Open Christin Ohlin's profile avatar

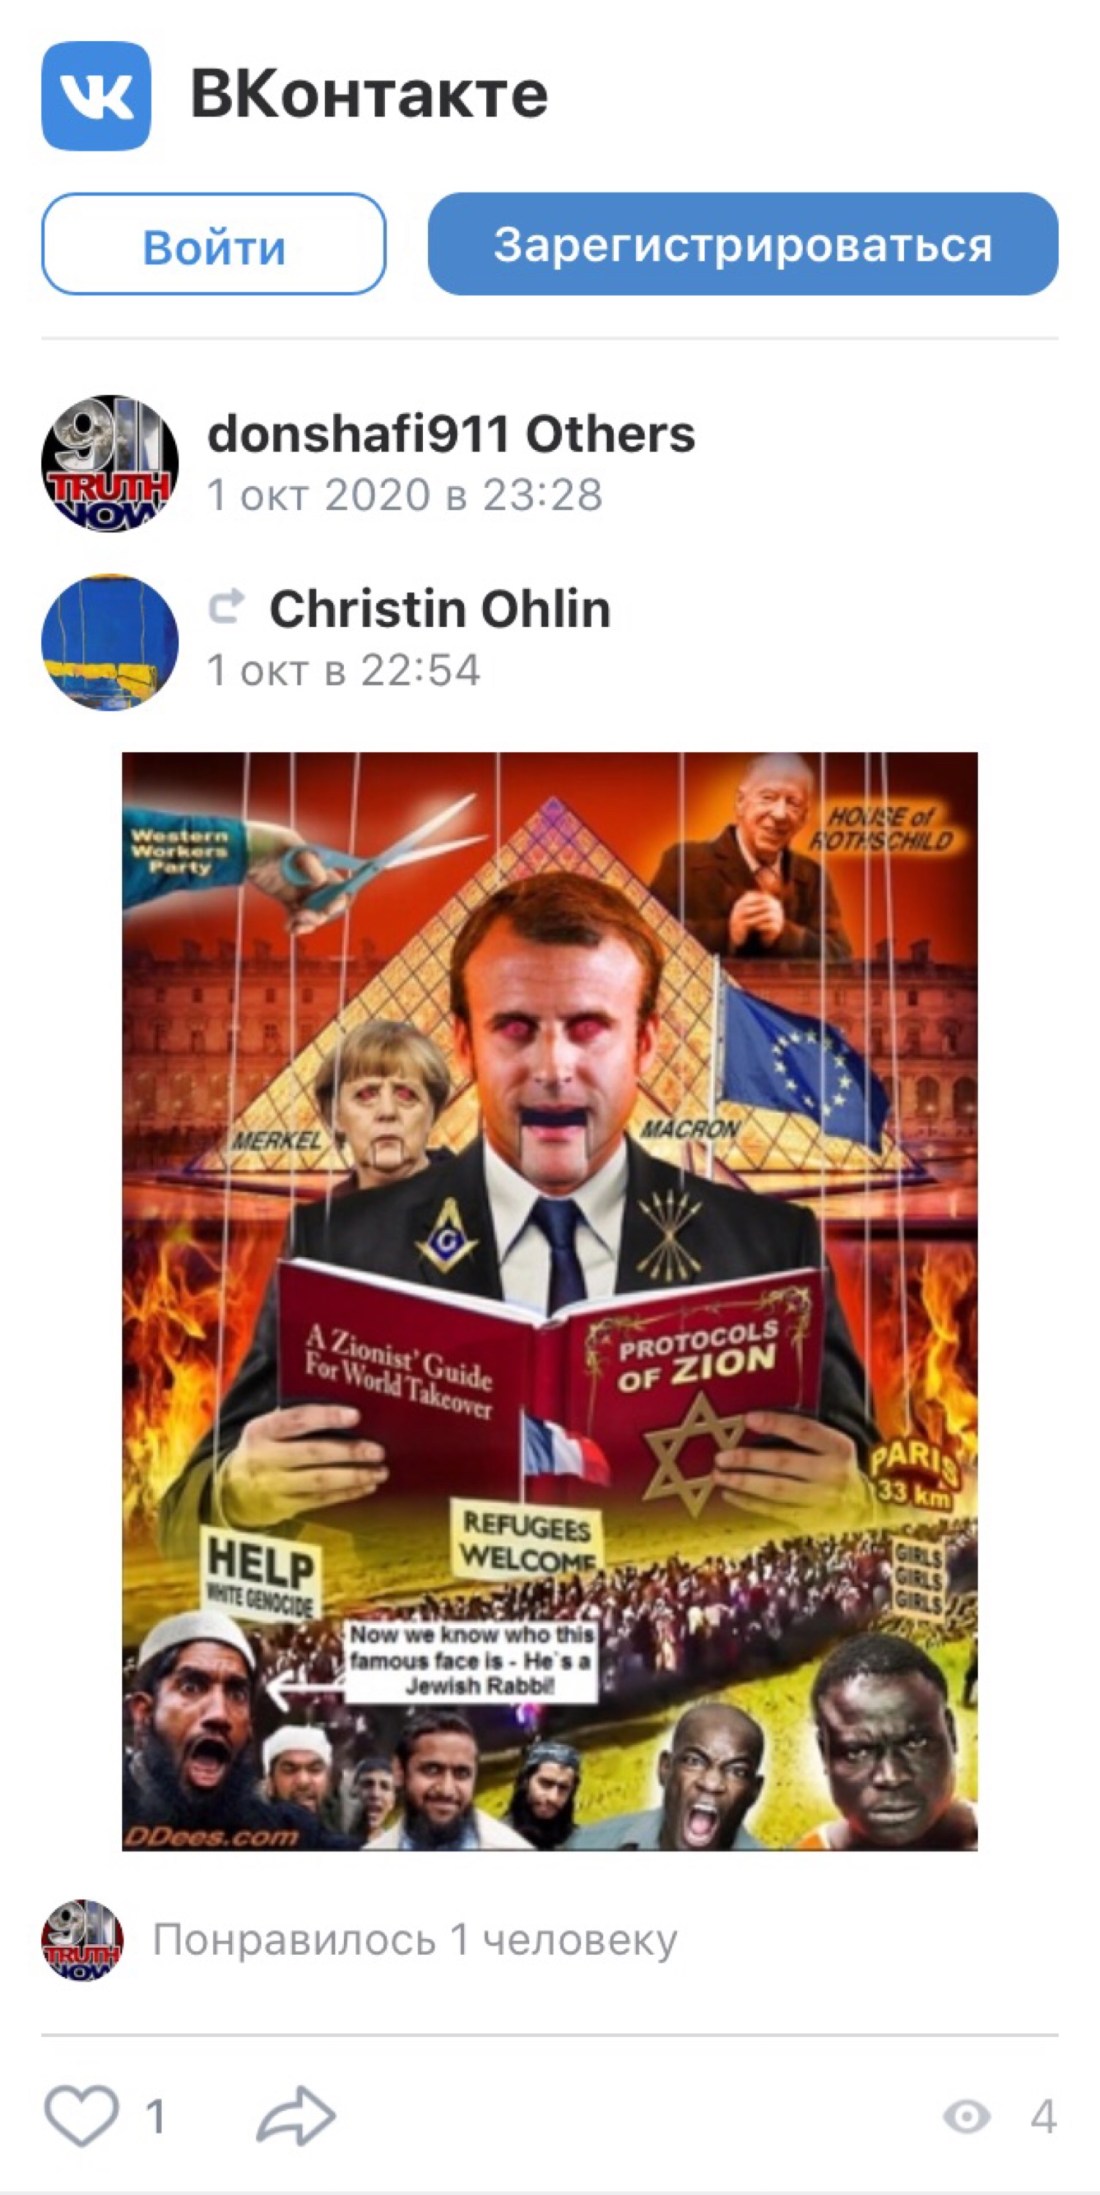click(110, 642)
